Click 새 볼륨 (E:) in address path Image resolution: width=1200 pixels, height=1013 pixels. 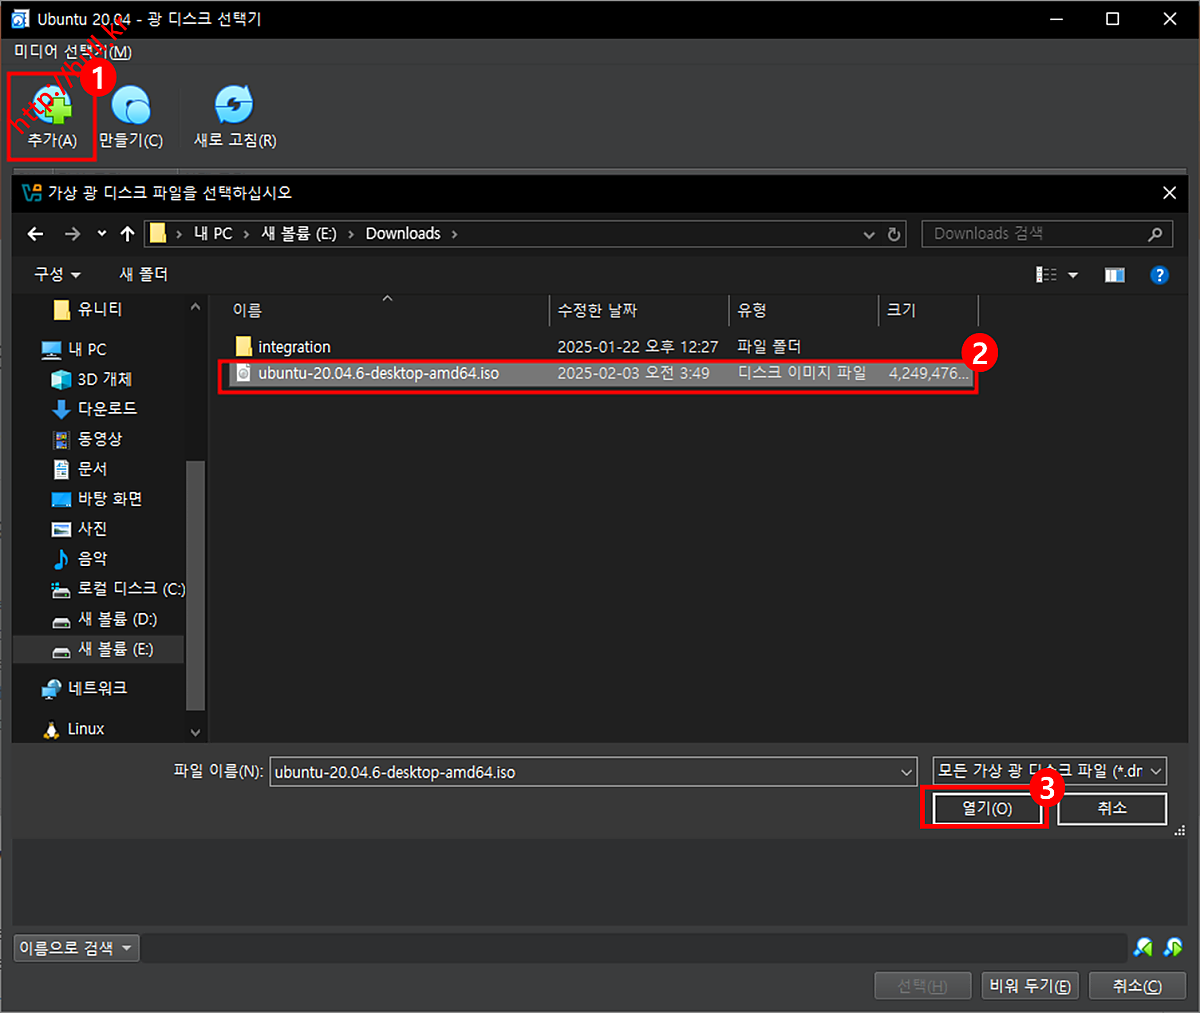tap(299, 234)
